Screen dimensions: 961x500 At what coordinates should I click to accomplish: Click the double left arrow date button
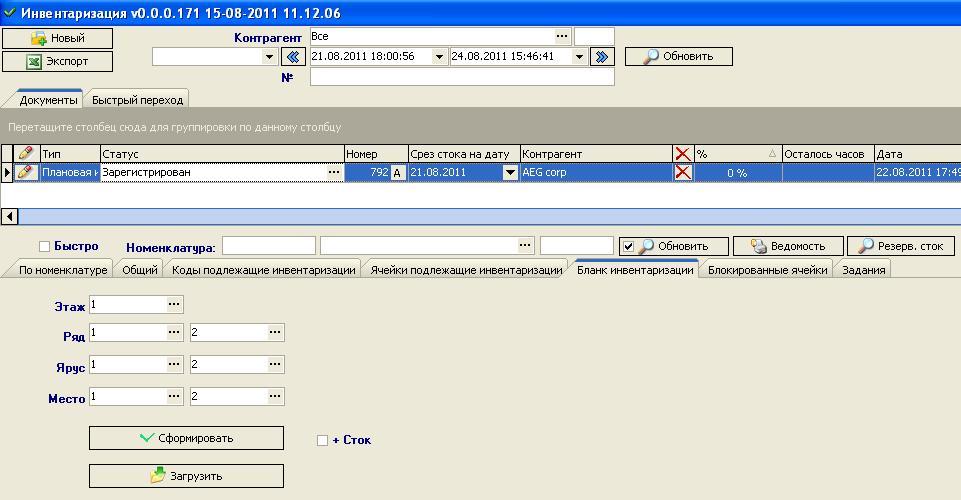tap(293, 57)
